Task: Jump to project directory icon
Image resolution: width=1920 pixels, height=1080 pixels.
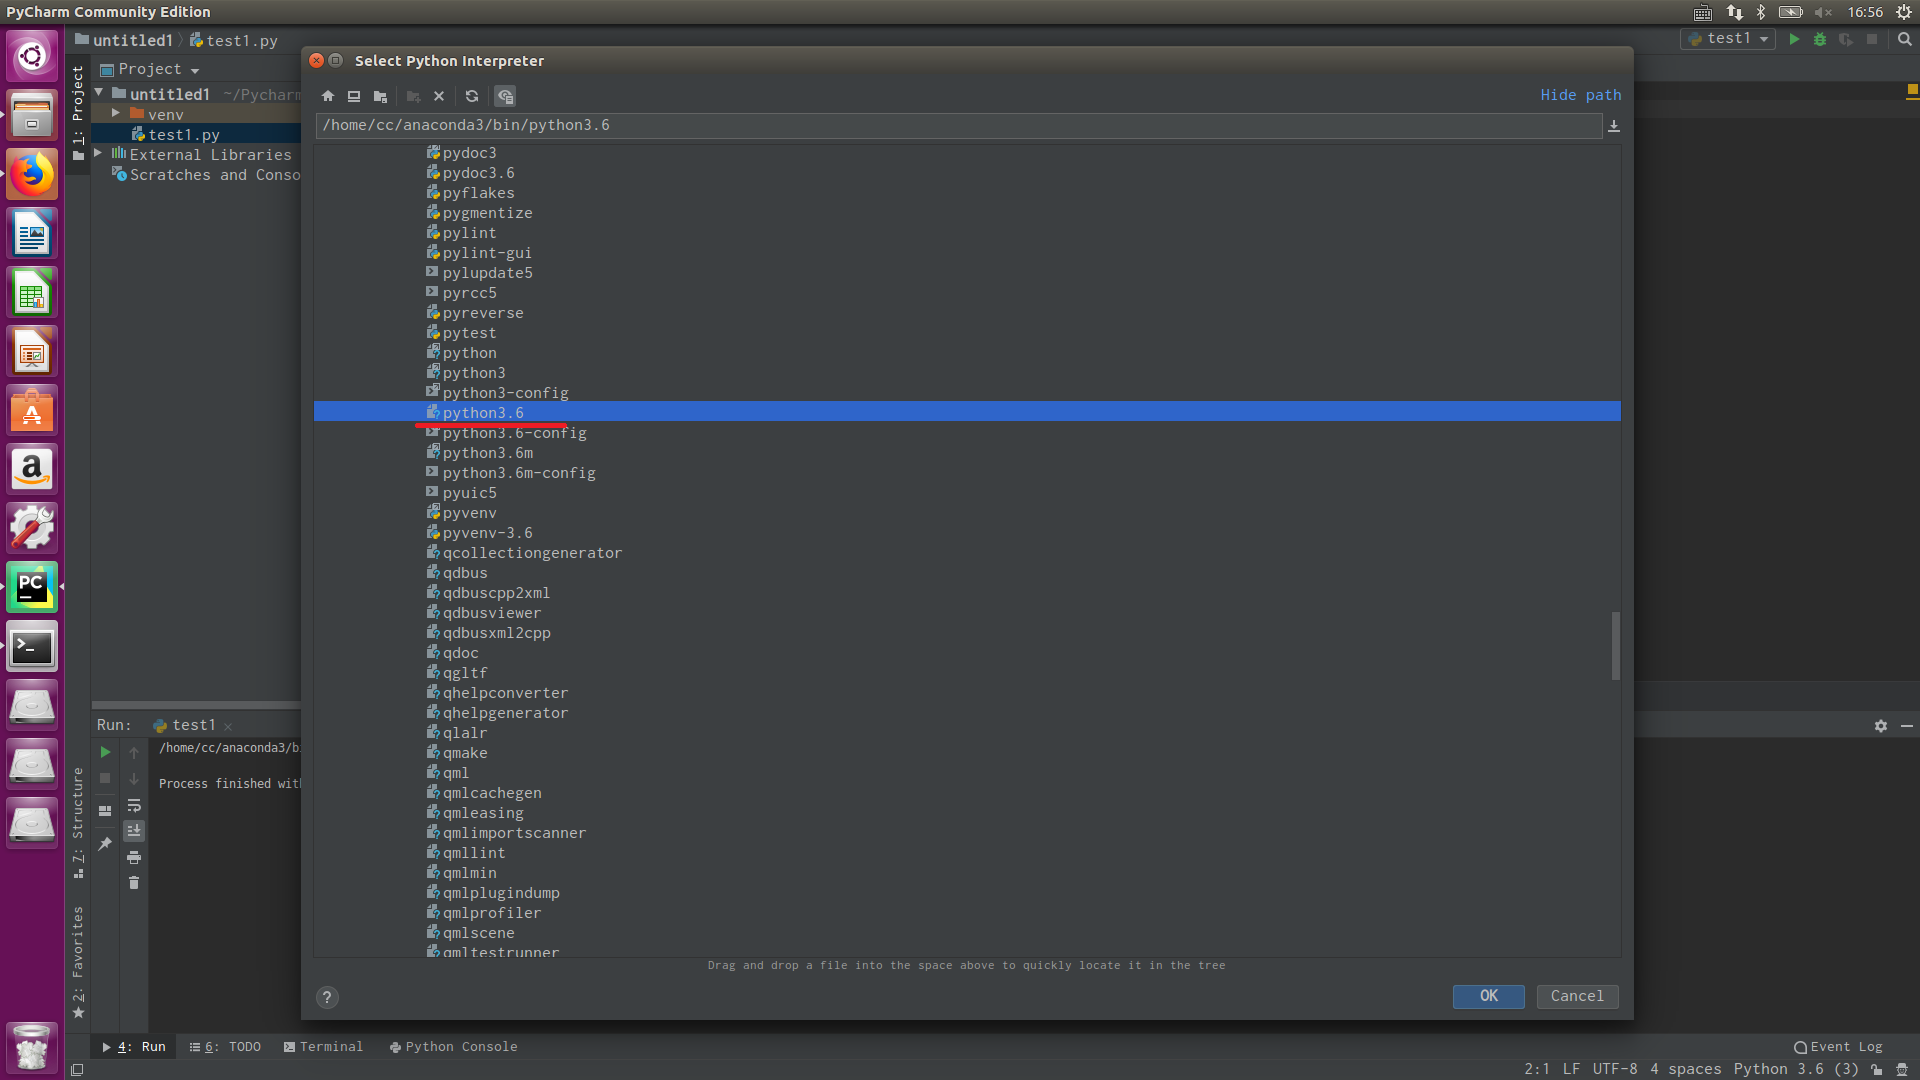Action: (380, 96)
